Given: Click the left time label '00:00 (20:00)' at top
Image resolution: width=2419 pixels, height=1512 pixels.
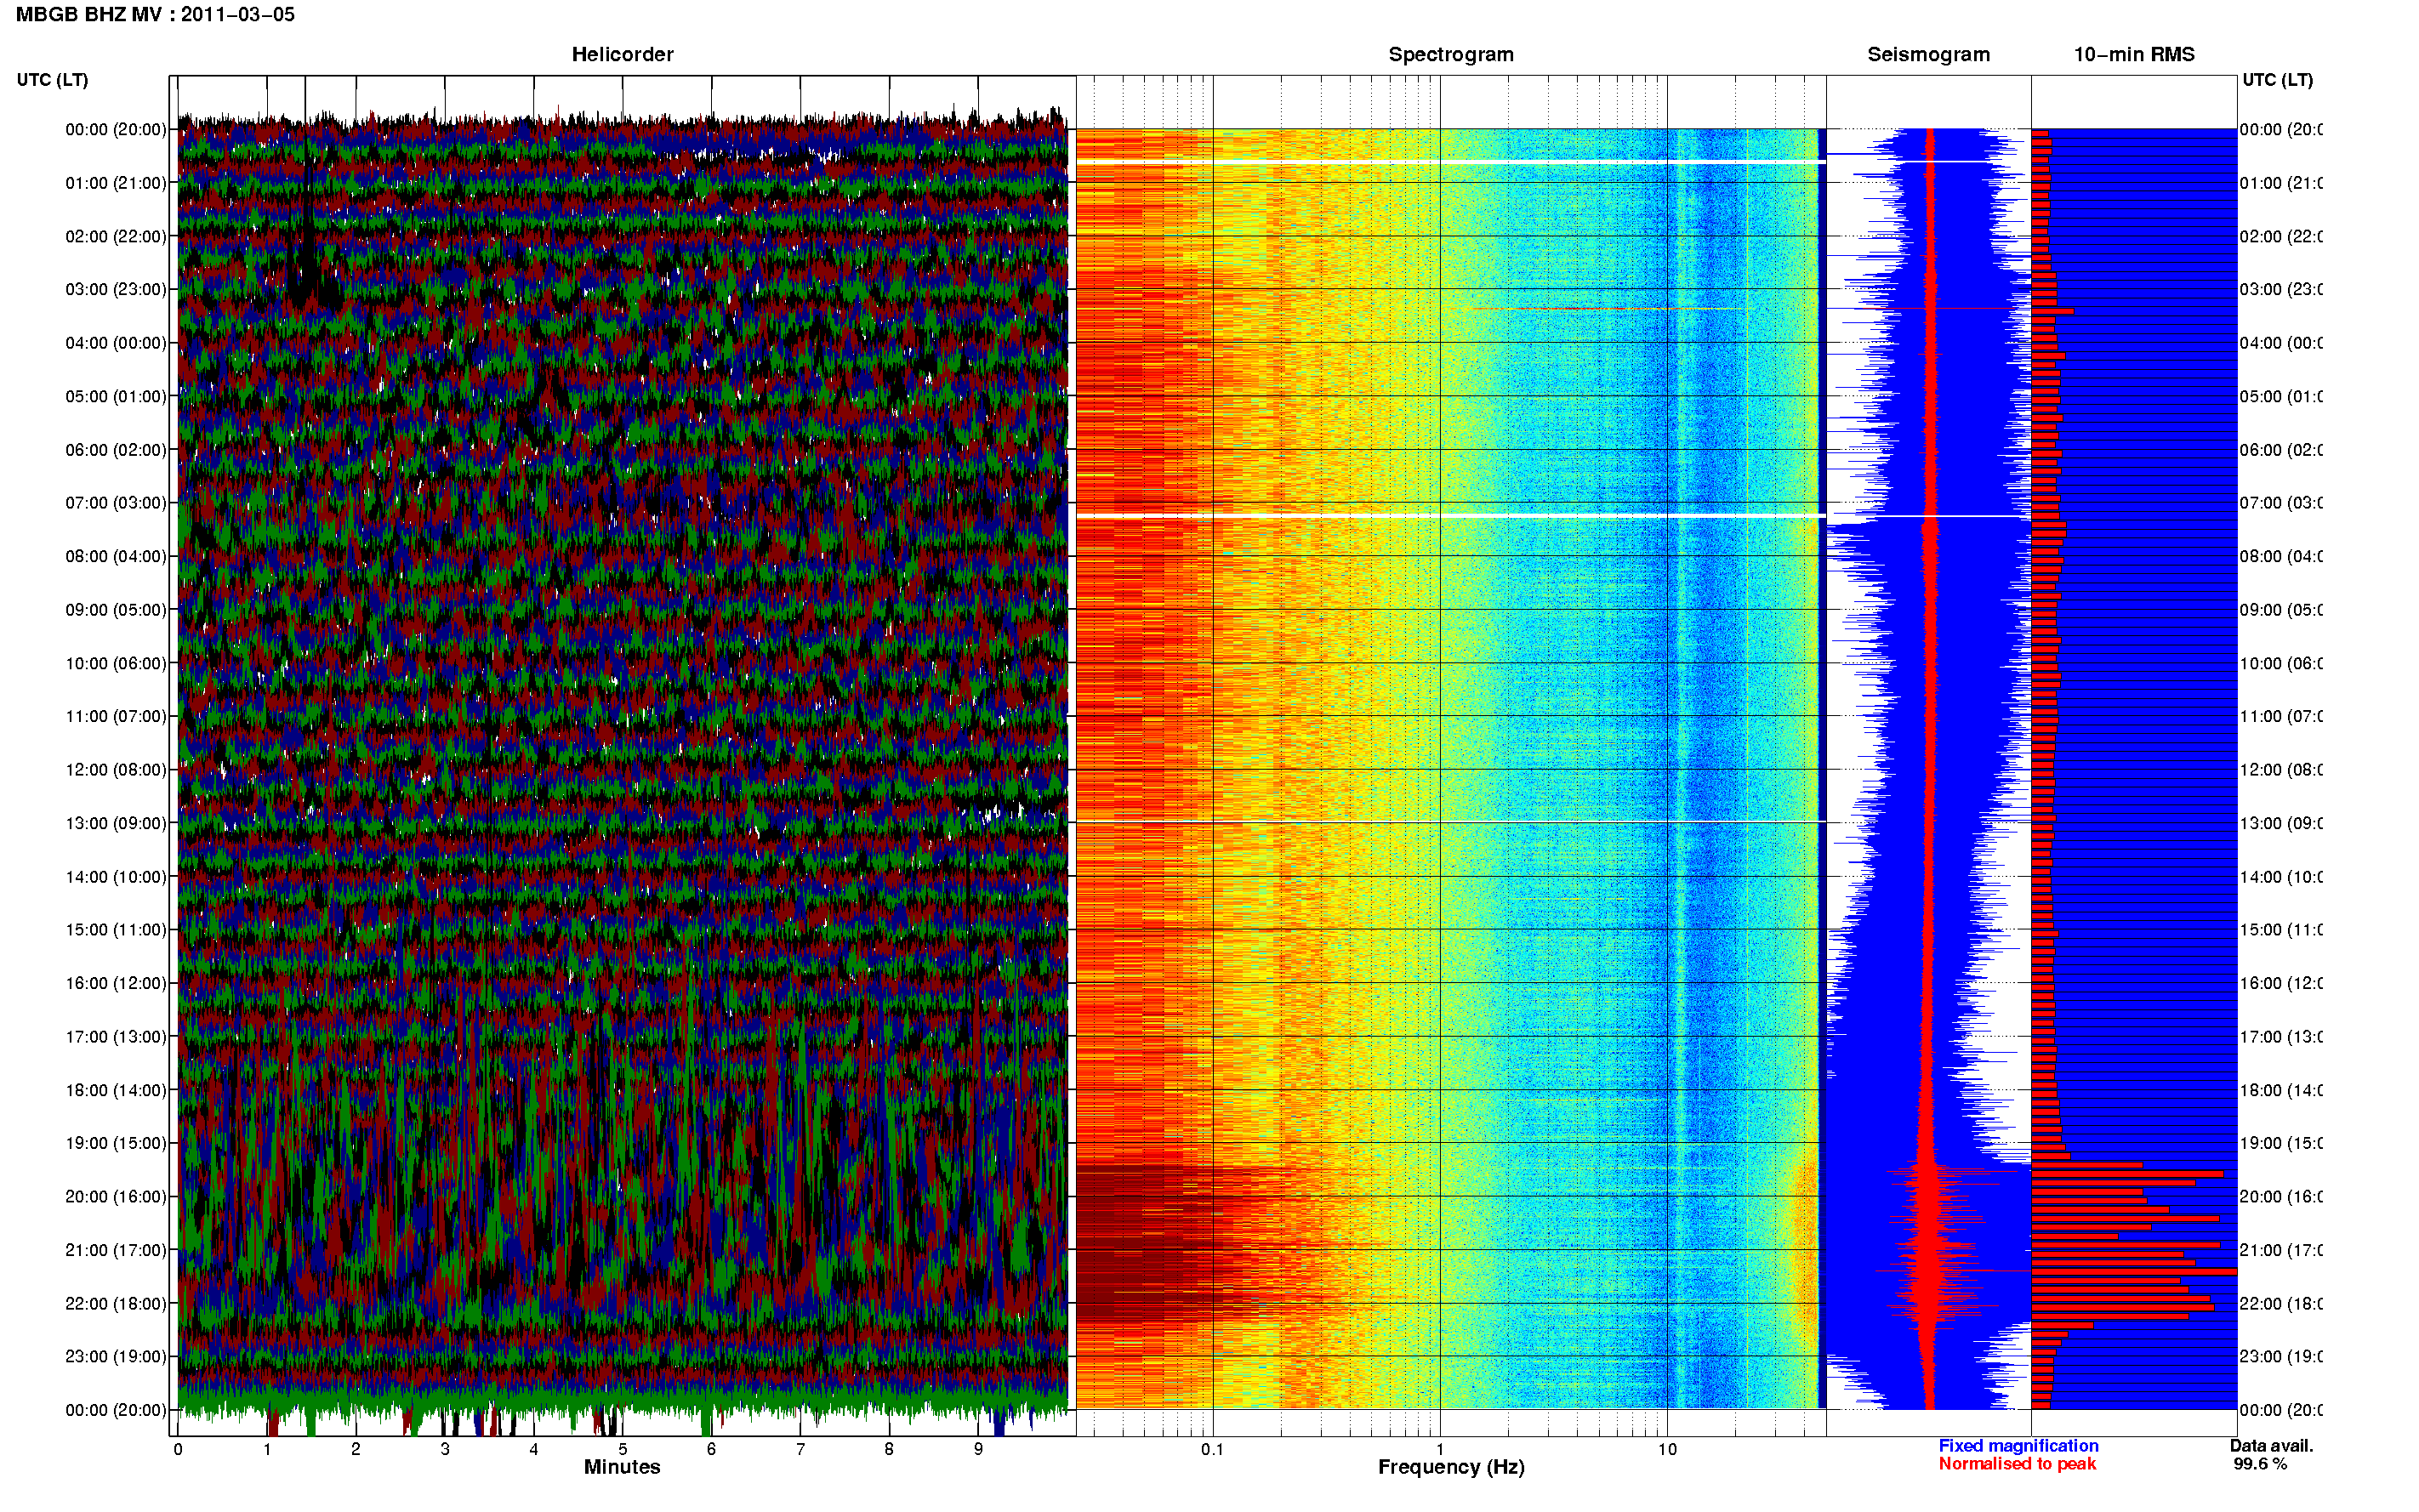Looking at the screenshot, I should coord(116,129).
